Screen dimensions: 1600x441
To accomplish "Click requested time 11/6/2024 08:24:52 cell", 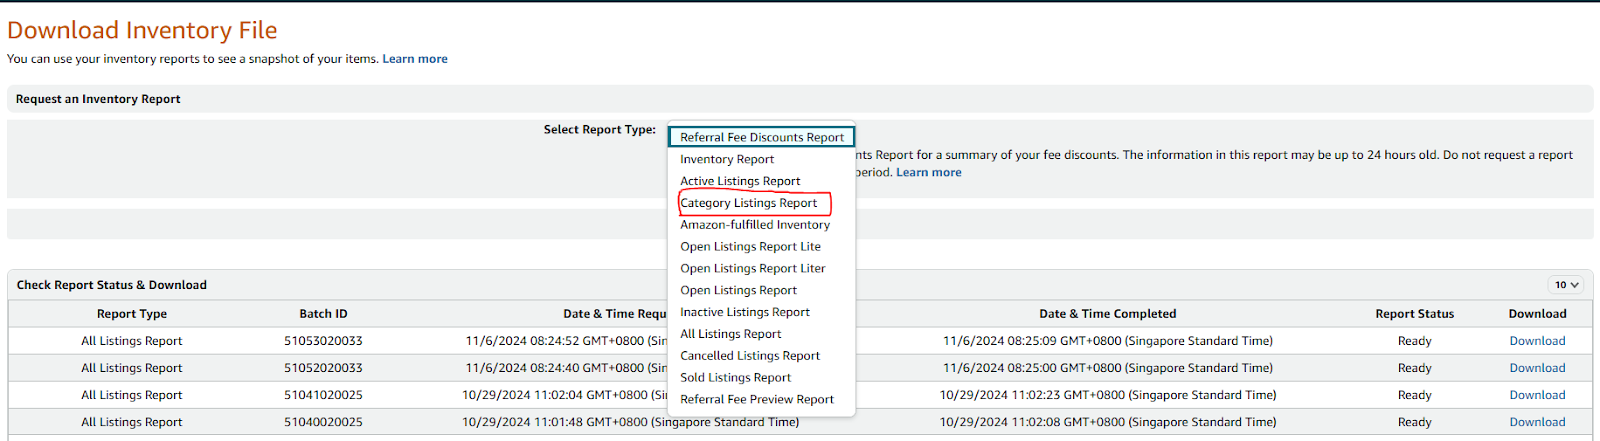I will coord(566,341).
